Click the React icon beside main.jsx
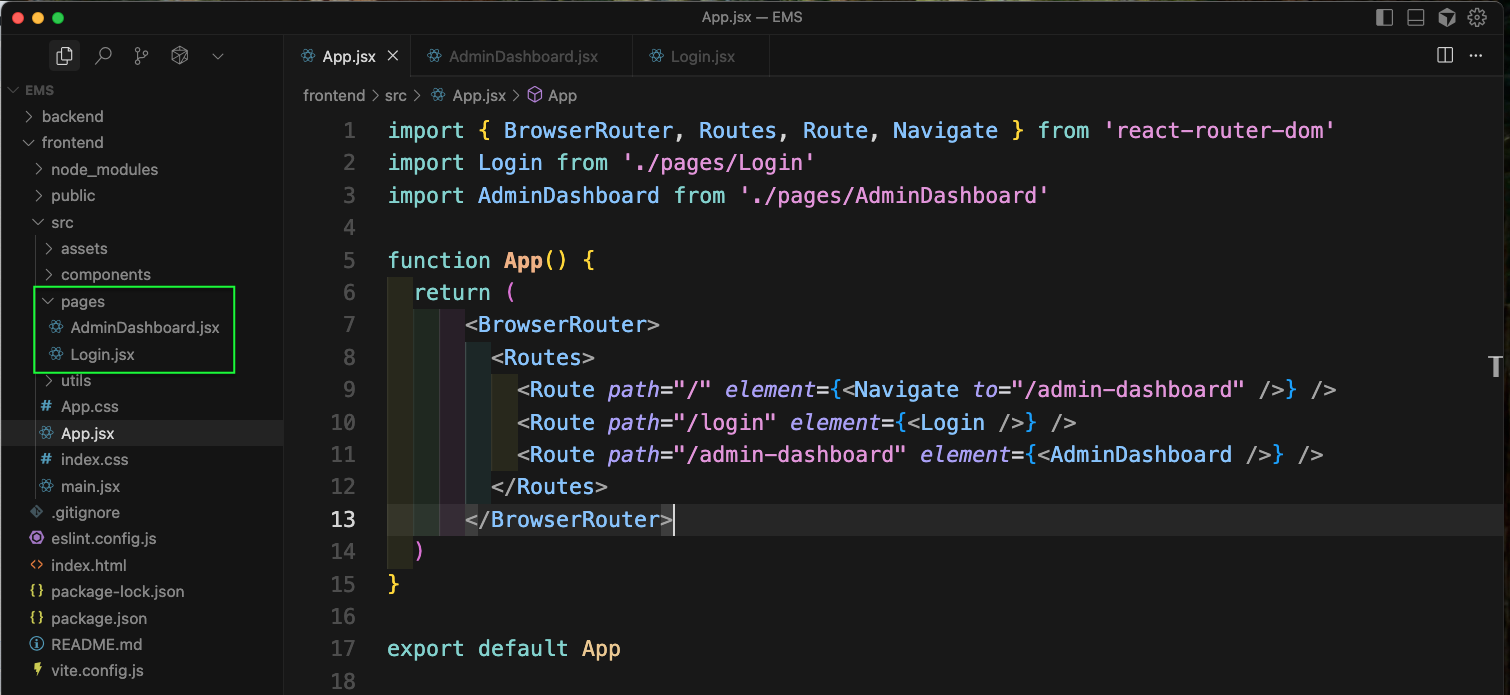 coord(46,486)
